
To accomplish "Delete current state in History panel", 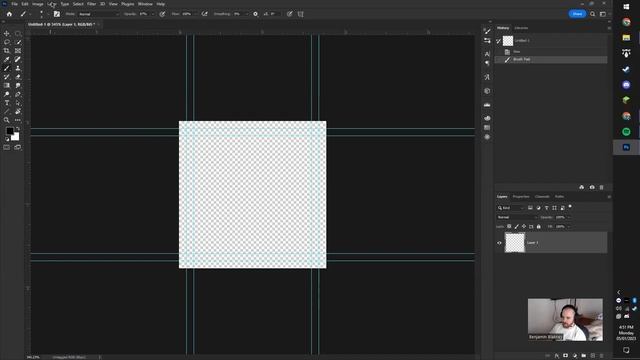I will (x=601, y=187).
